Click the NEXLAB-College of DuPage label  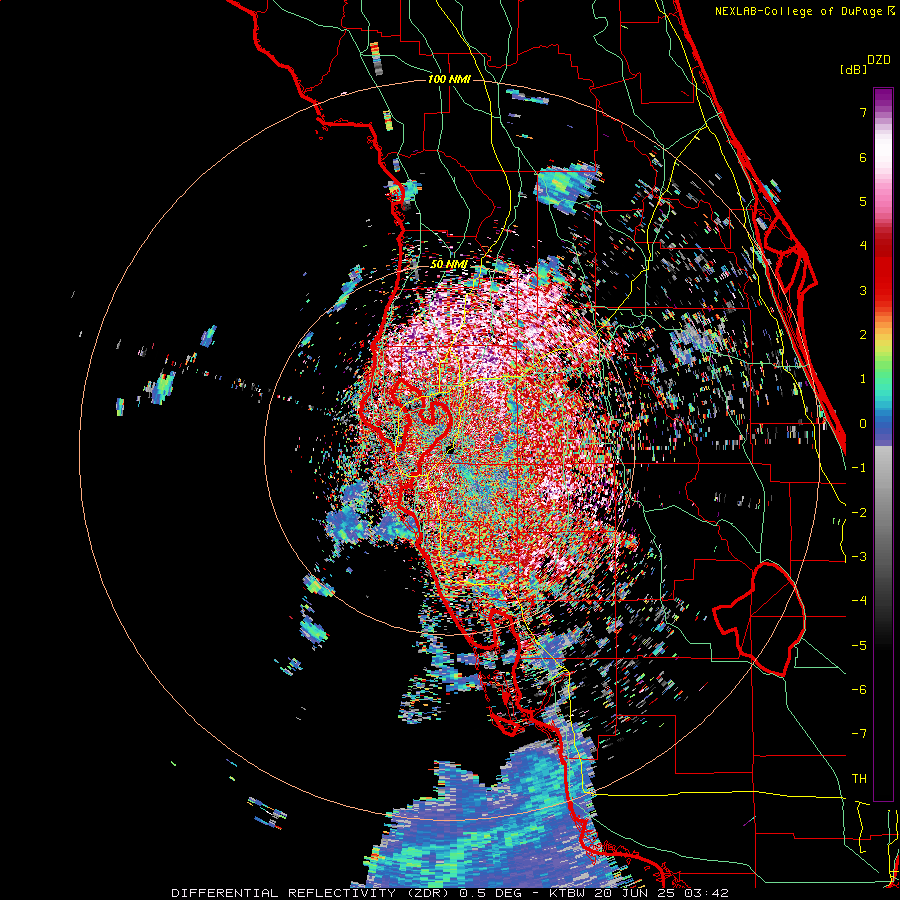(x=798, y=11)
